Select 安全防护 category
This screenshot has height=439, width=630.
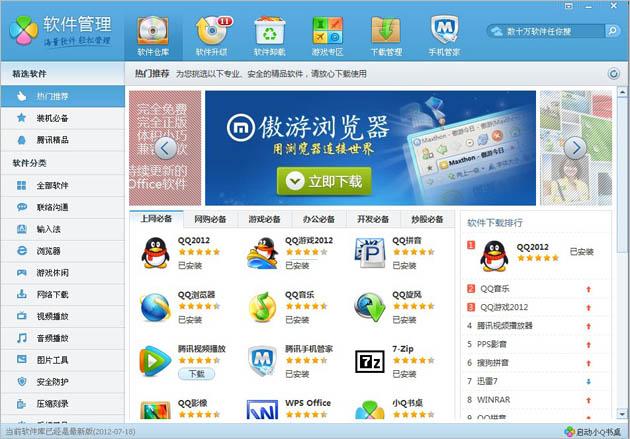pyautogui.click(x=63, y=382)
